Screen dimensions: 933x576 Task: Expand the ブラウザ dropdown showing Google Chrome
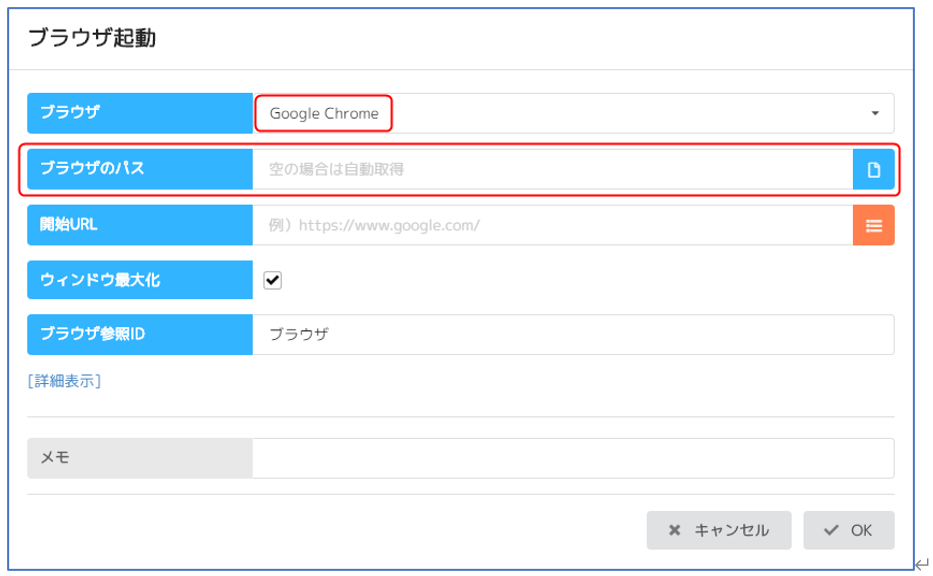tap(573, 113)
